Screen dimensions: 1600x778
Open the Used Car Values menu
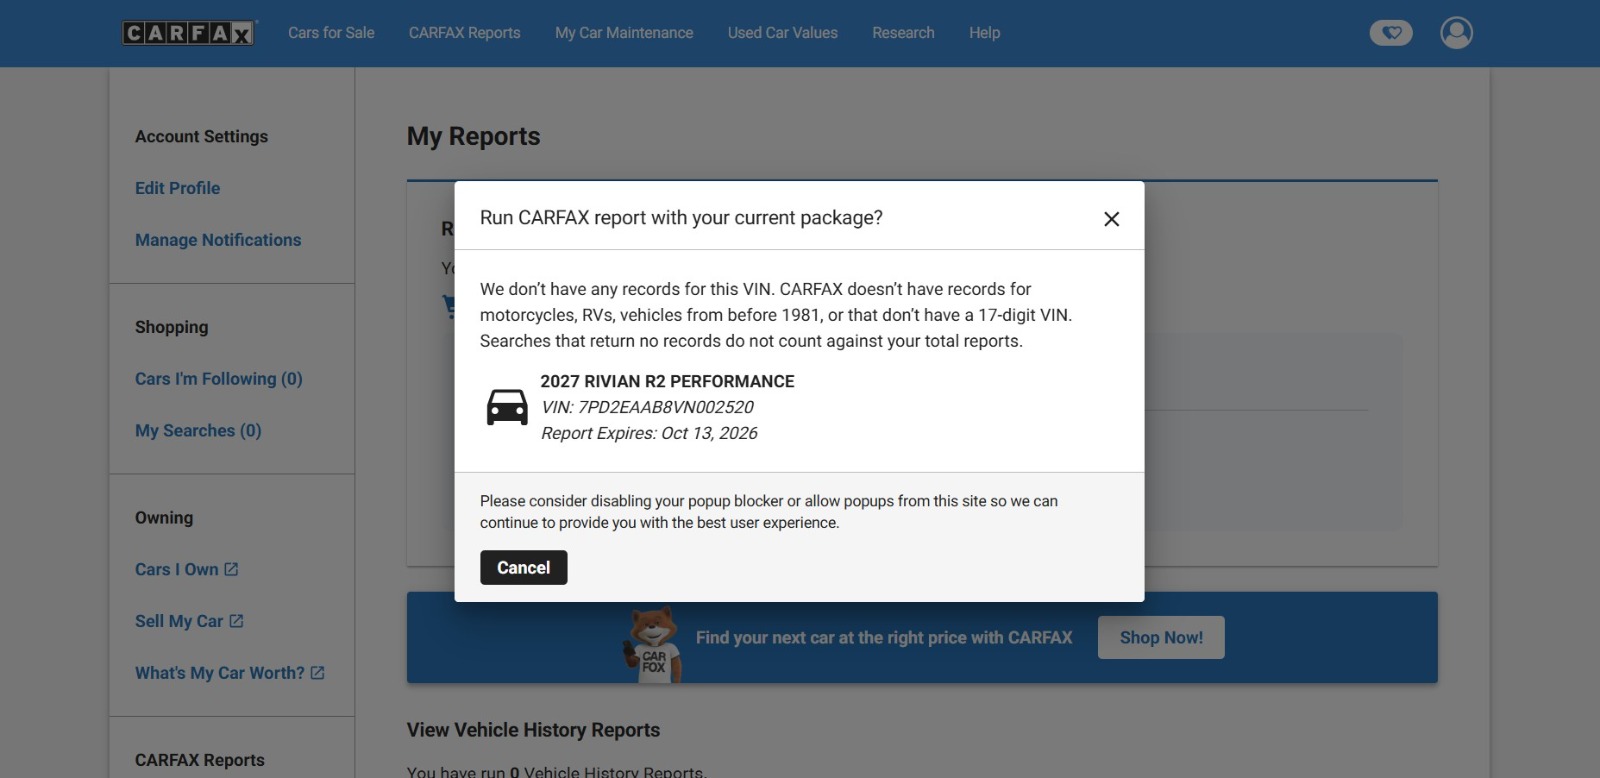(x=783, y=33)
